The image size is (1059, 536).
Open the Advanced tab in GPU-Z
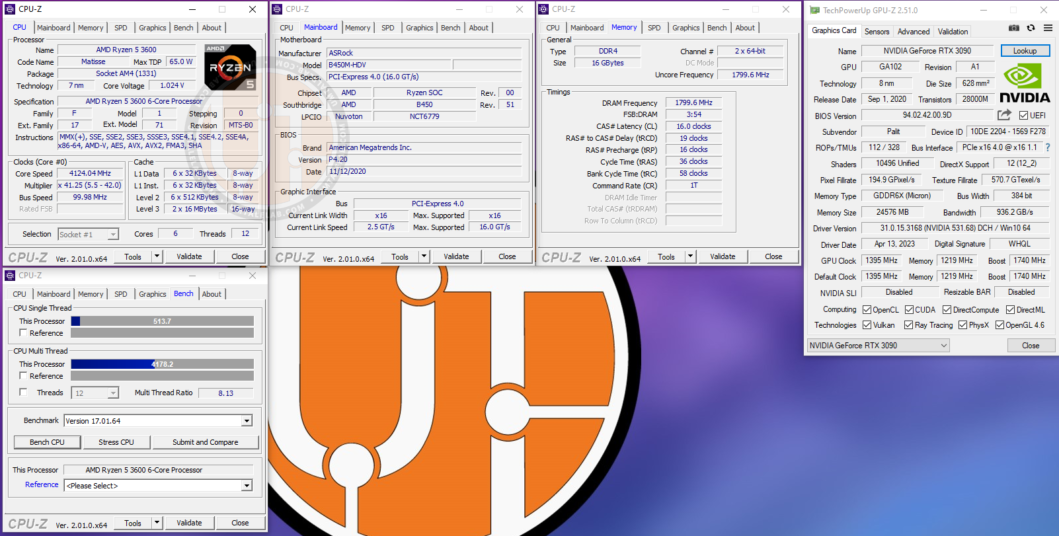point(913,31)
